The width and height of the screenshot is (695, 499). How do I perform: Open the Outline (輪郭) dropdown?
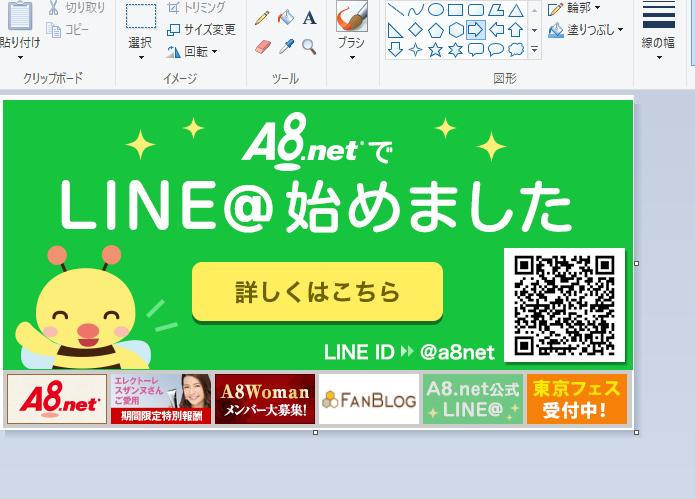coord(574,8)
